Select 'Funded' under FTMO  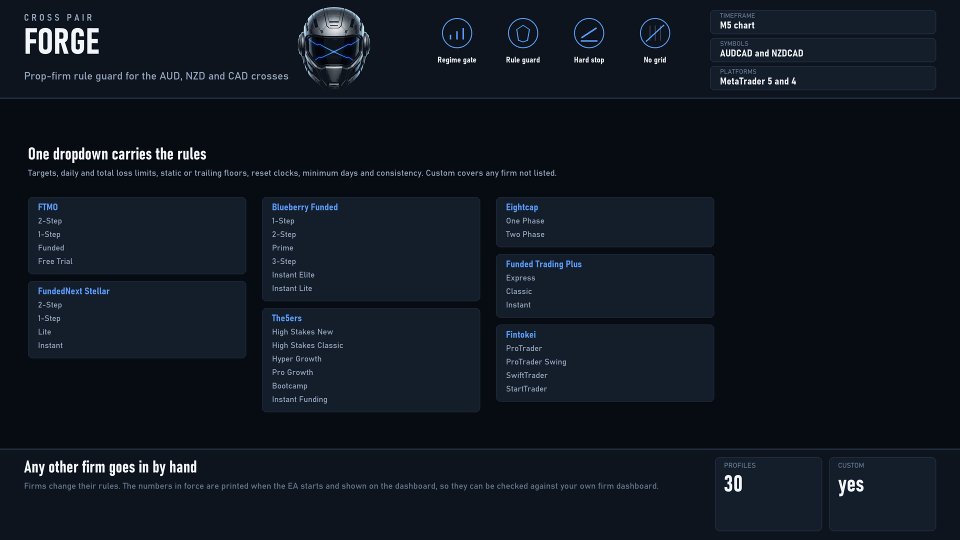pyautogui.click(x=51, y=248)
